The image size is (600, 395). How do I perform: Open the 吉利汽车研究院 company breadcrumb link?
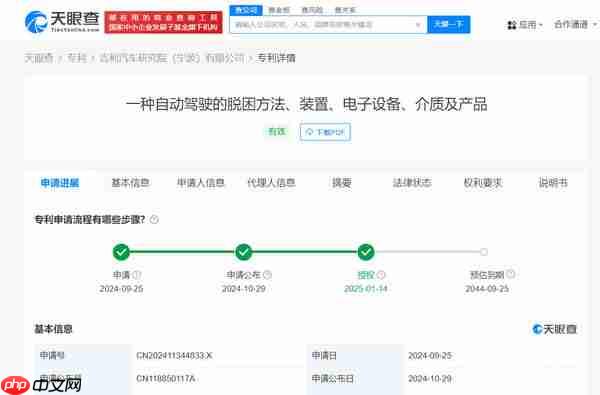172,58
